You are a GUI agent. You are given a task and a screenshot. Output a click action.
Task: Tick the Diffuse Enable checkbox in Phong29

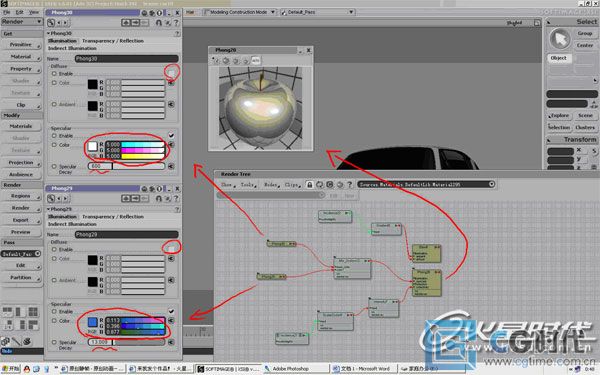click(x=171, y=249)
